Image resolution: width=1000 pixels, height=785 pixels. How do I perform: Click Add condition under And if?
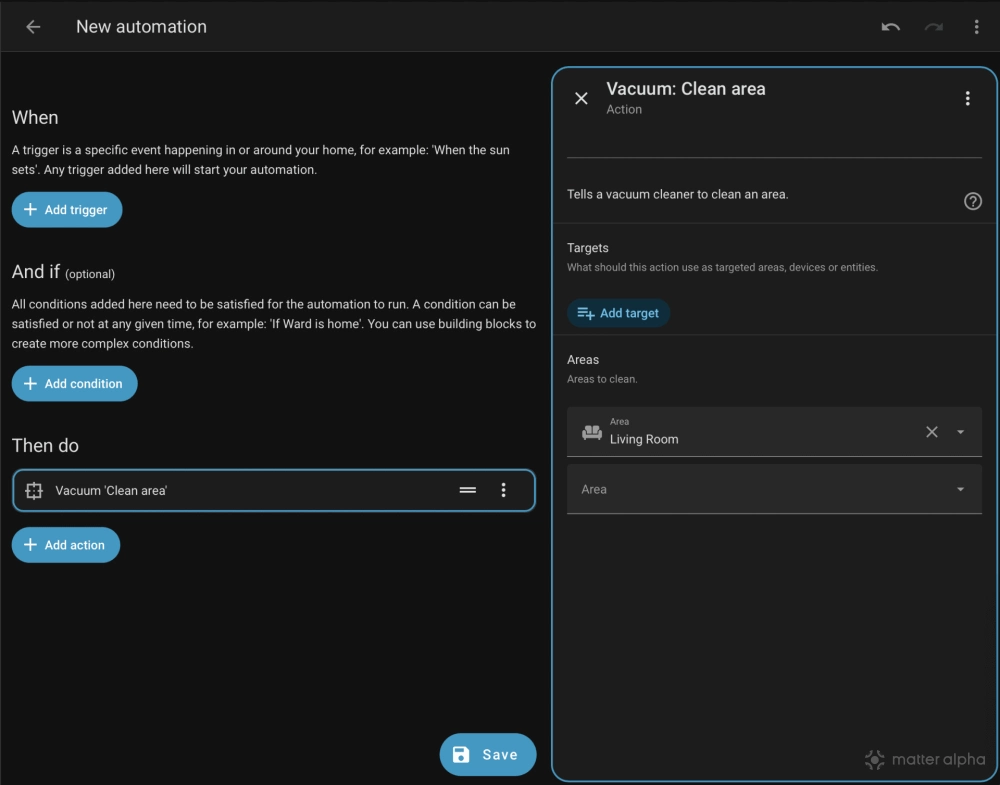point(74,383)
